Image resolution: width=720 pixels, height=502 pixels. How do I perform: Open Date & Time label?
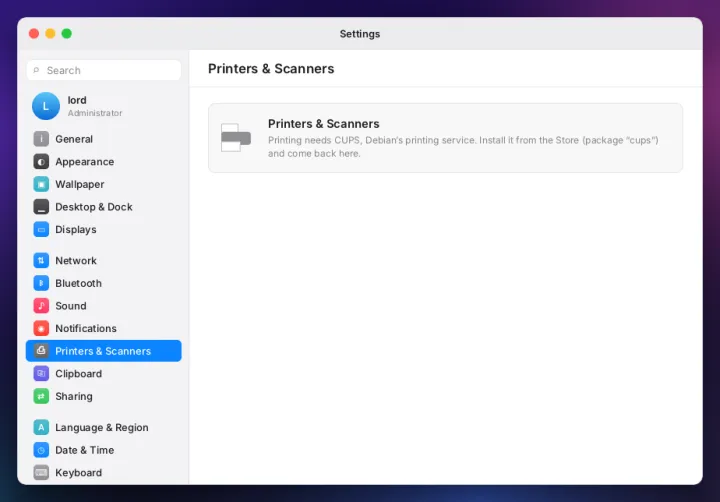coord(84,450)
